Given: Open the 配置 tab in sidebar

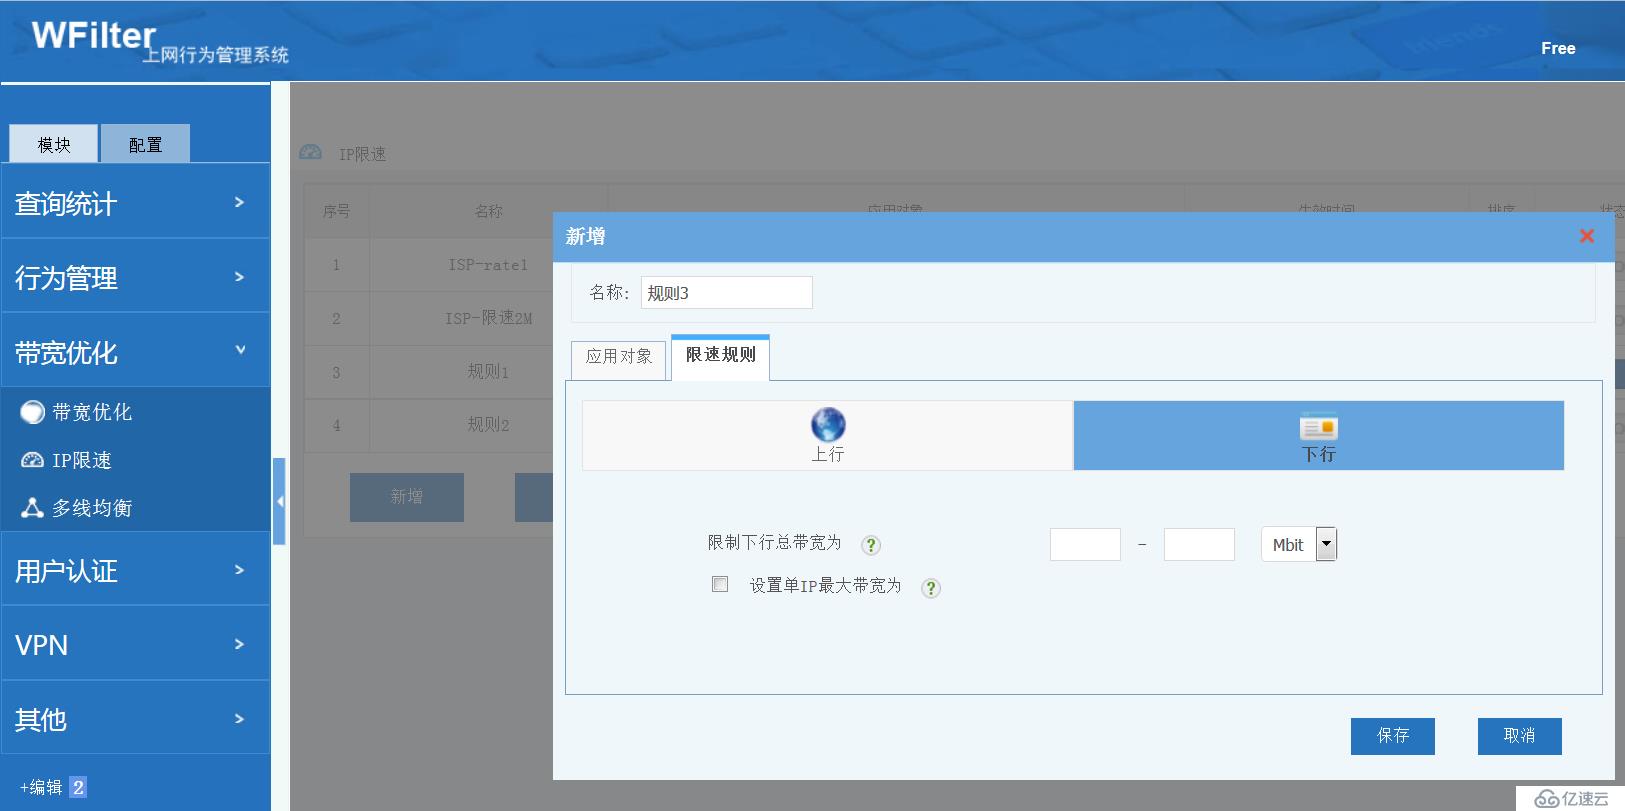Looking at the screenshot, I should (x=145, y=144).
